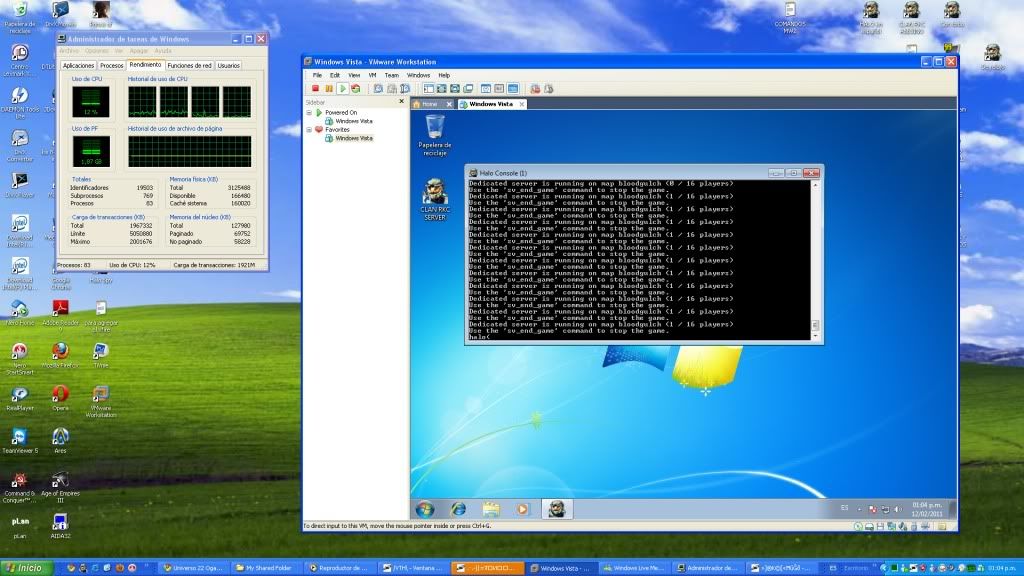Viewport: 1024px width, 576px height.
Task: Switch to My Shared Folder taskbar window
Action: point(265,568)
